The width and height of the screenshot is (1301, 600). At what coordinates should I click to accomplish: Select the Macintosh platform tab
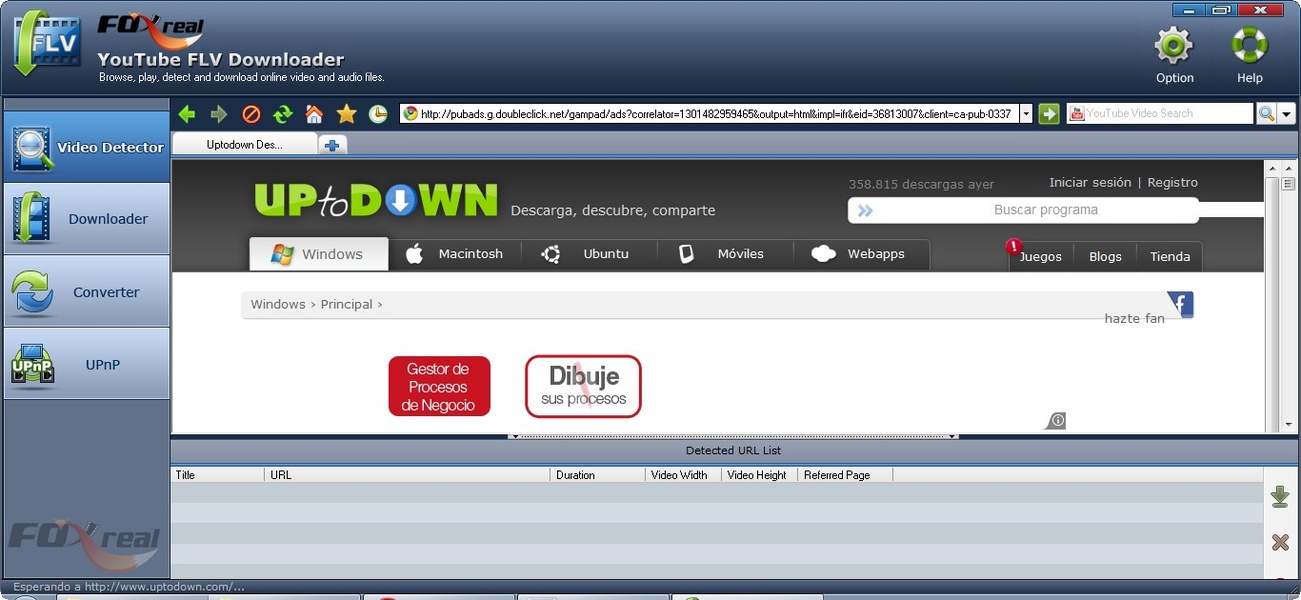pos(455,254)
